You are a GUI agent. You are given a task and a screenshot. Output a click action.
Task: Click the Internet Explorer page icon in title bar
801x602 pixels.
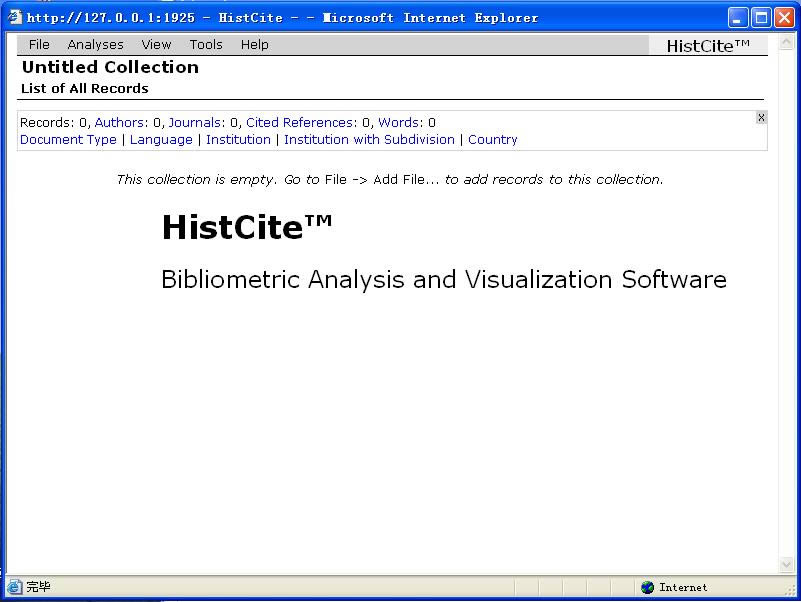point(14,17)
